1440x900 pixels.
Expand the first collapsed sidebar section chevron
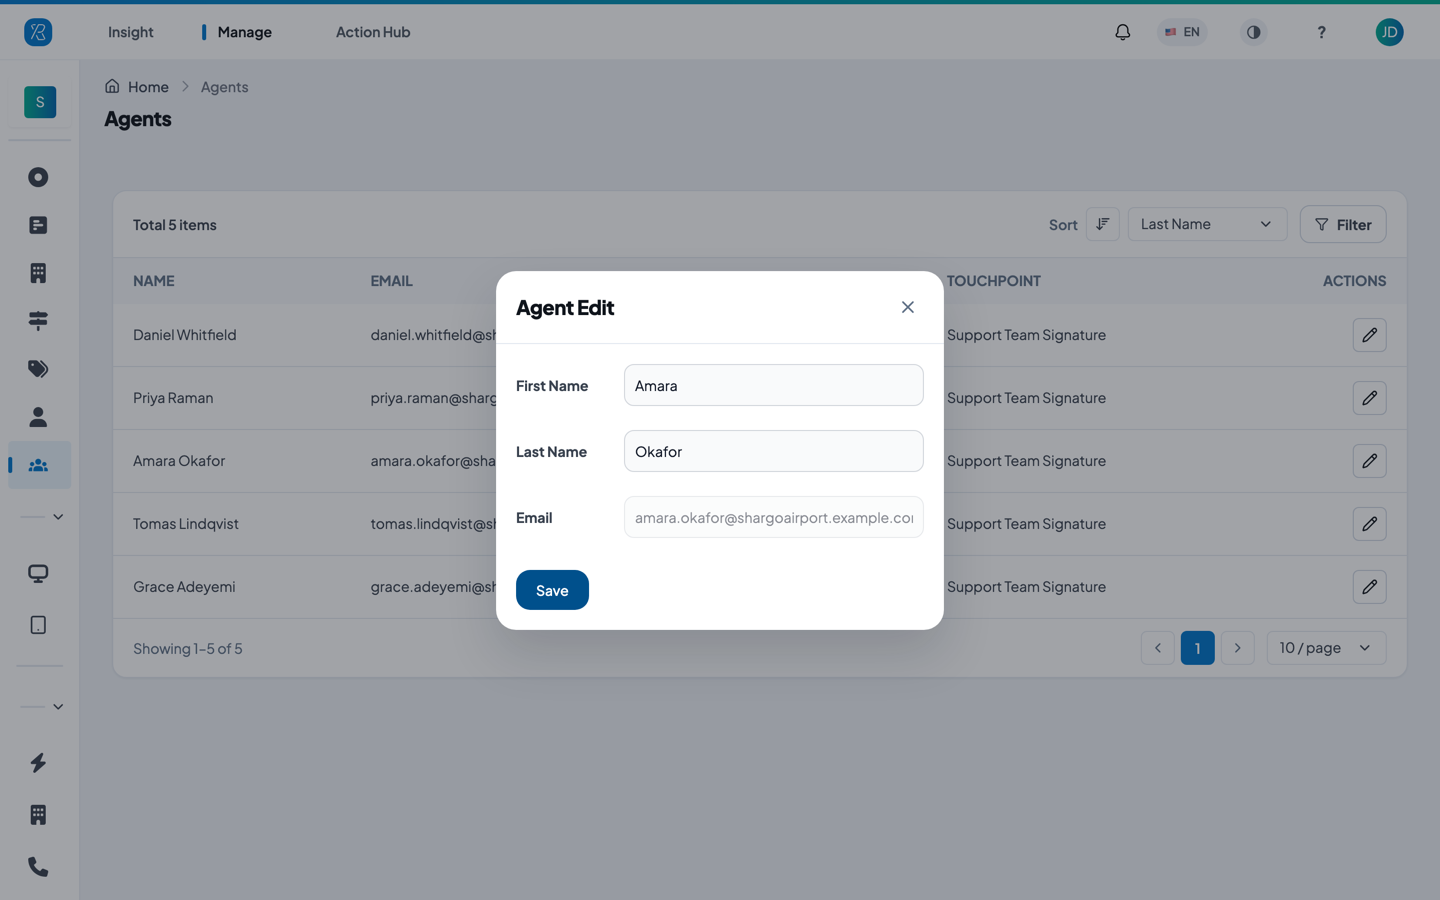pos(58,517)
